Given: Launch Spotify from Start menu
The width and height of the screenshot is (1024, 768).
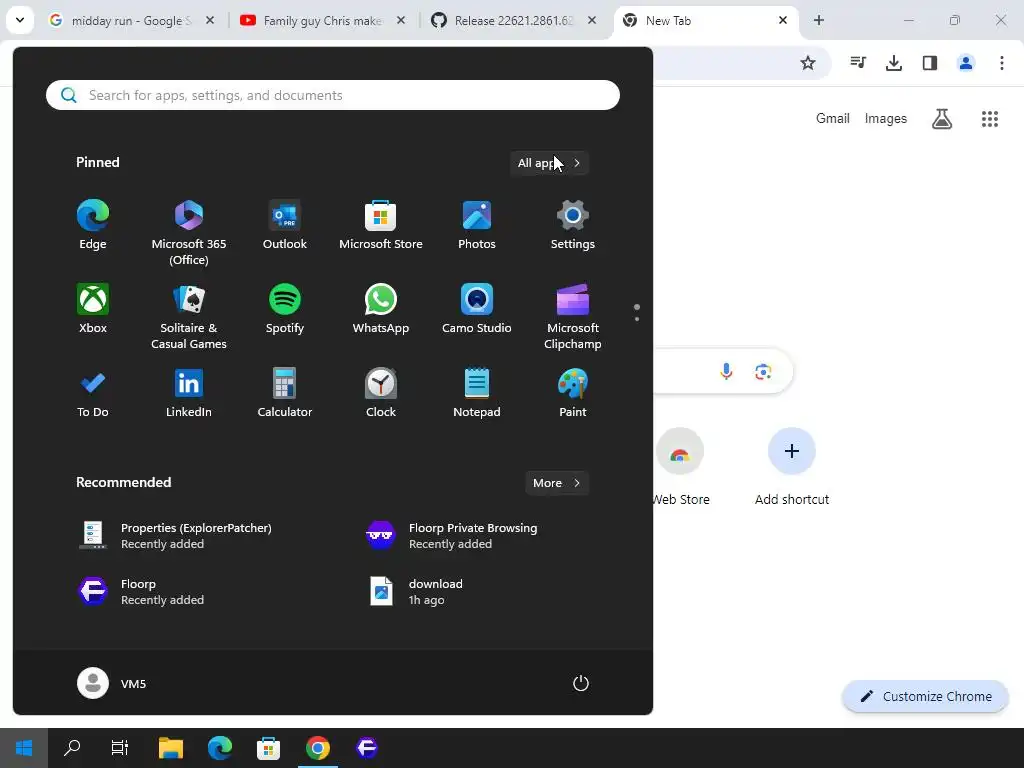Looking at the screenshot, I should 285,309.
